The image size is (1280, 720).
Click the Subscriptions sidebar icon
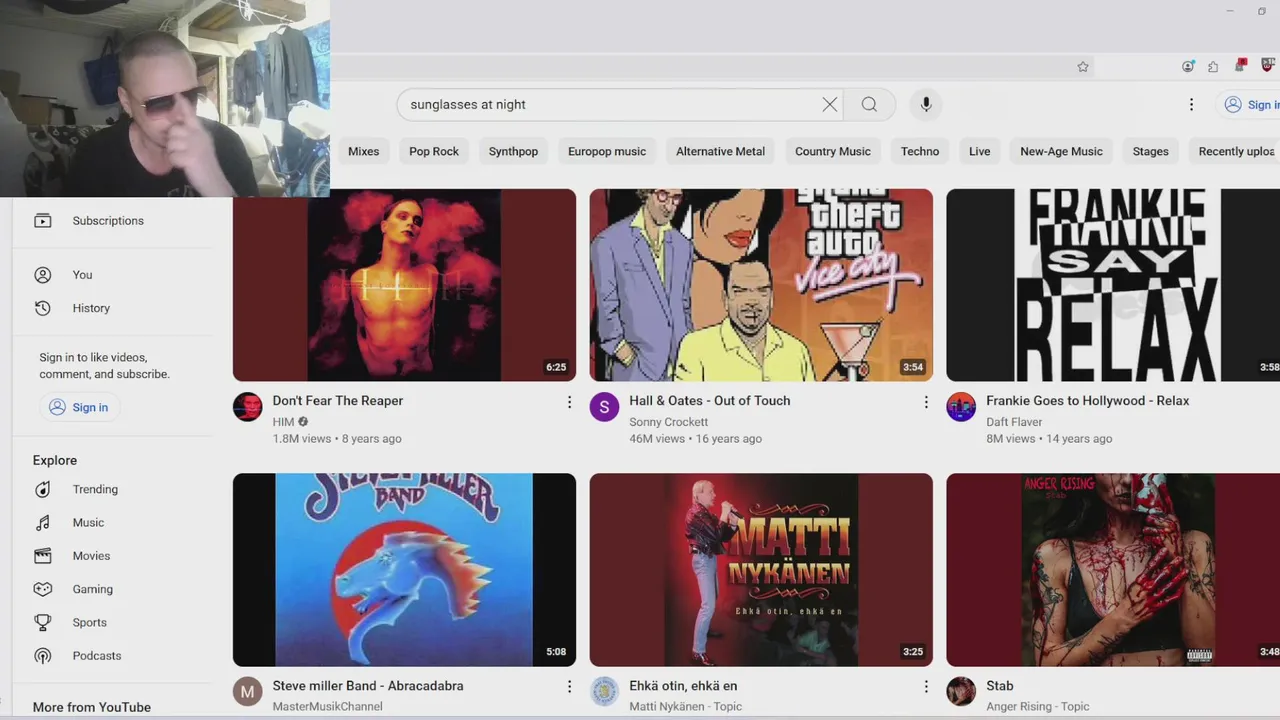(x=43, y=221)
